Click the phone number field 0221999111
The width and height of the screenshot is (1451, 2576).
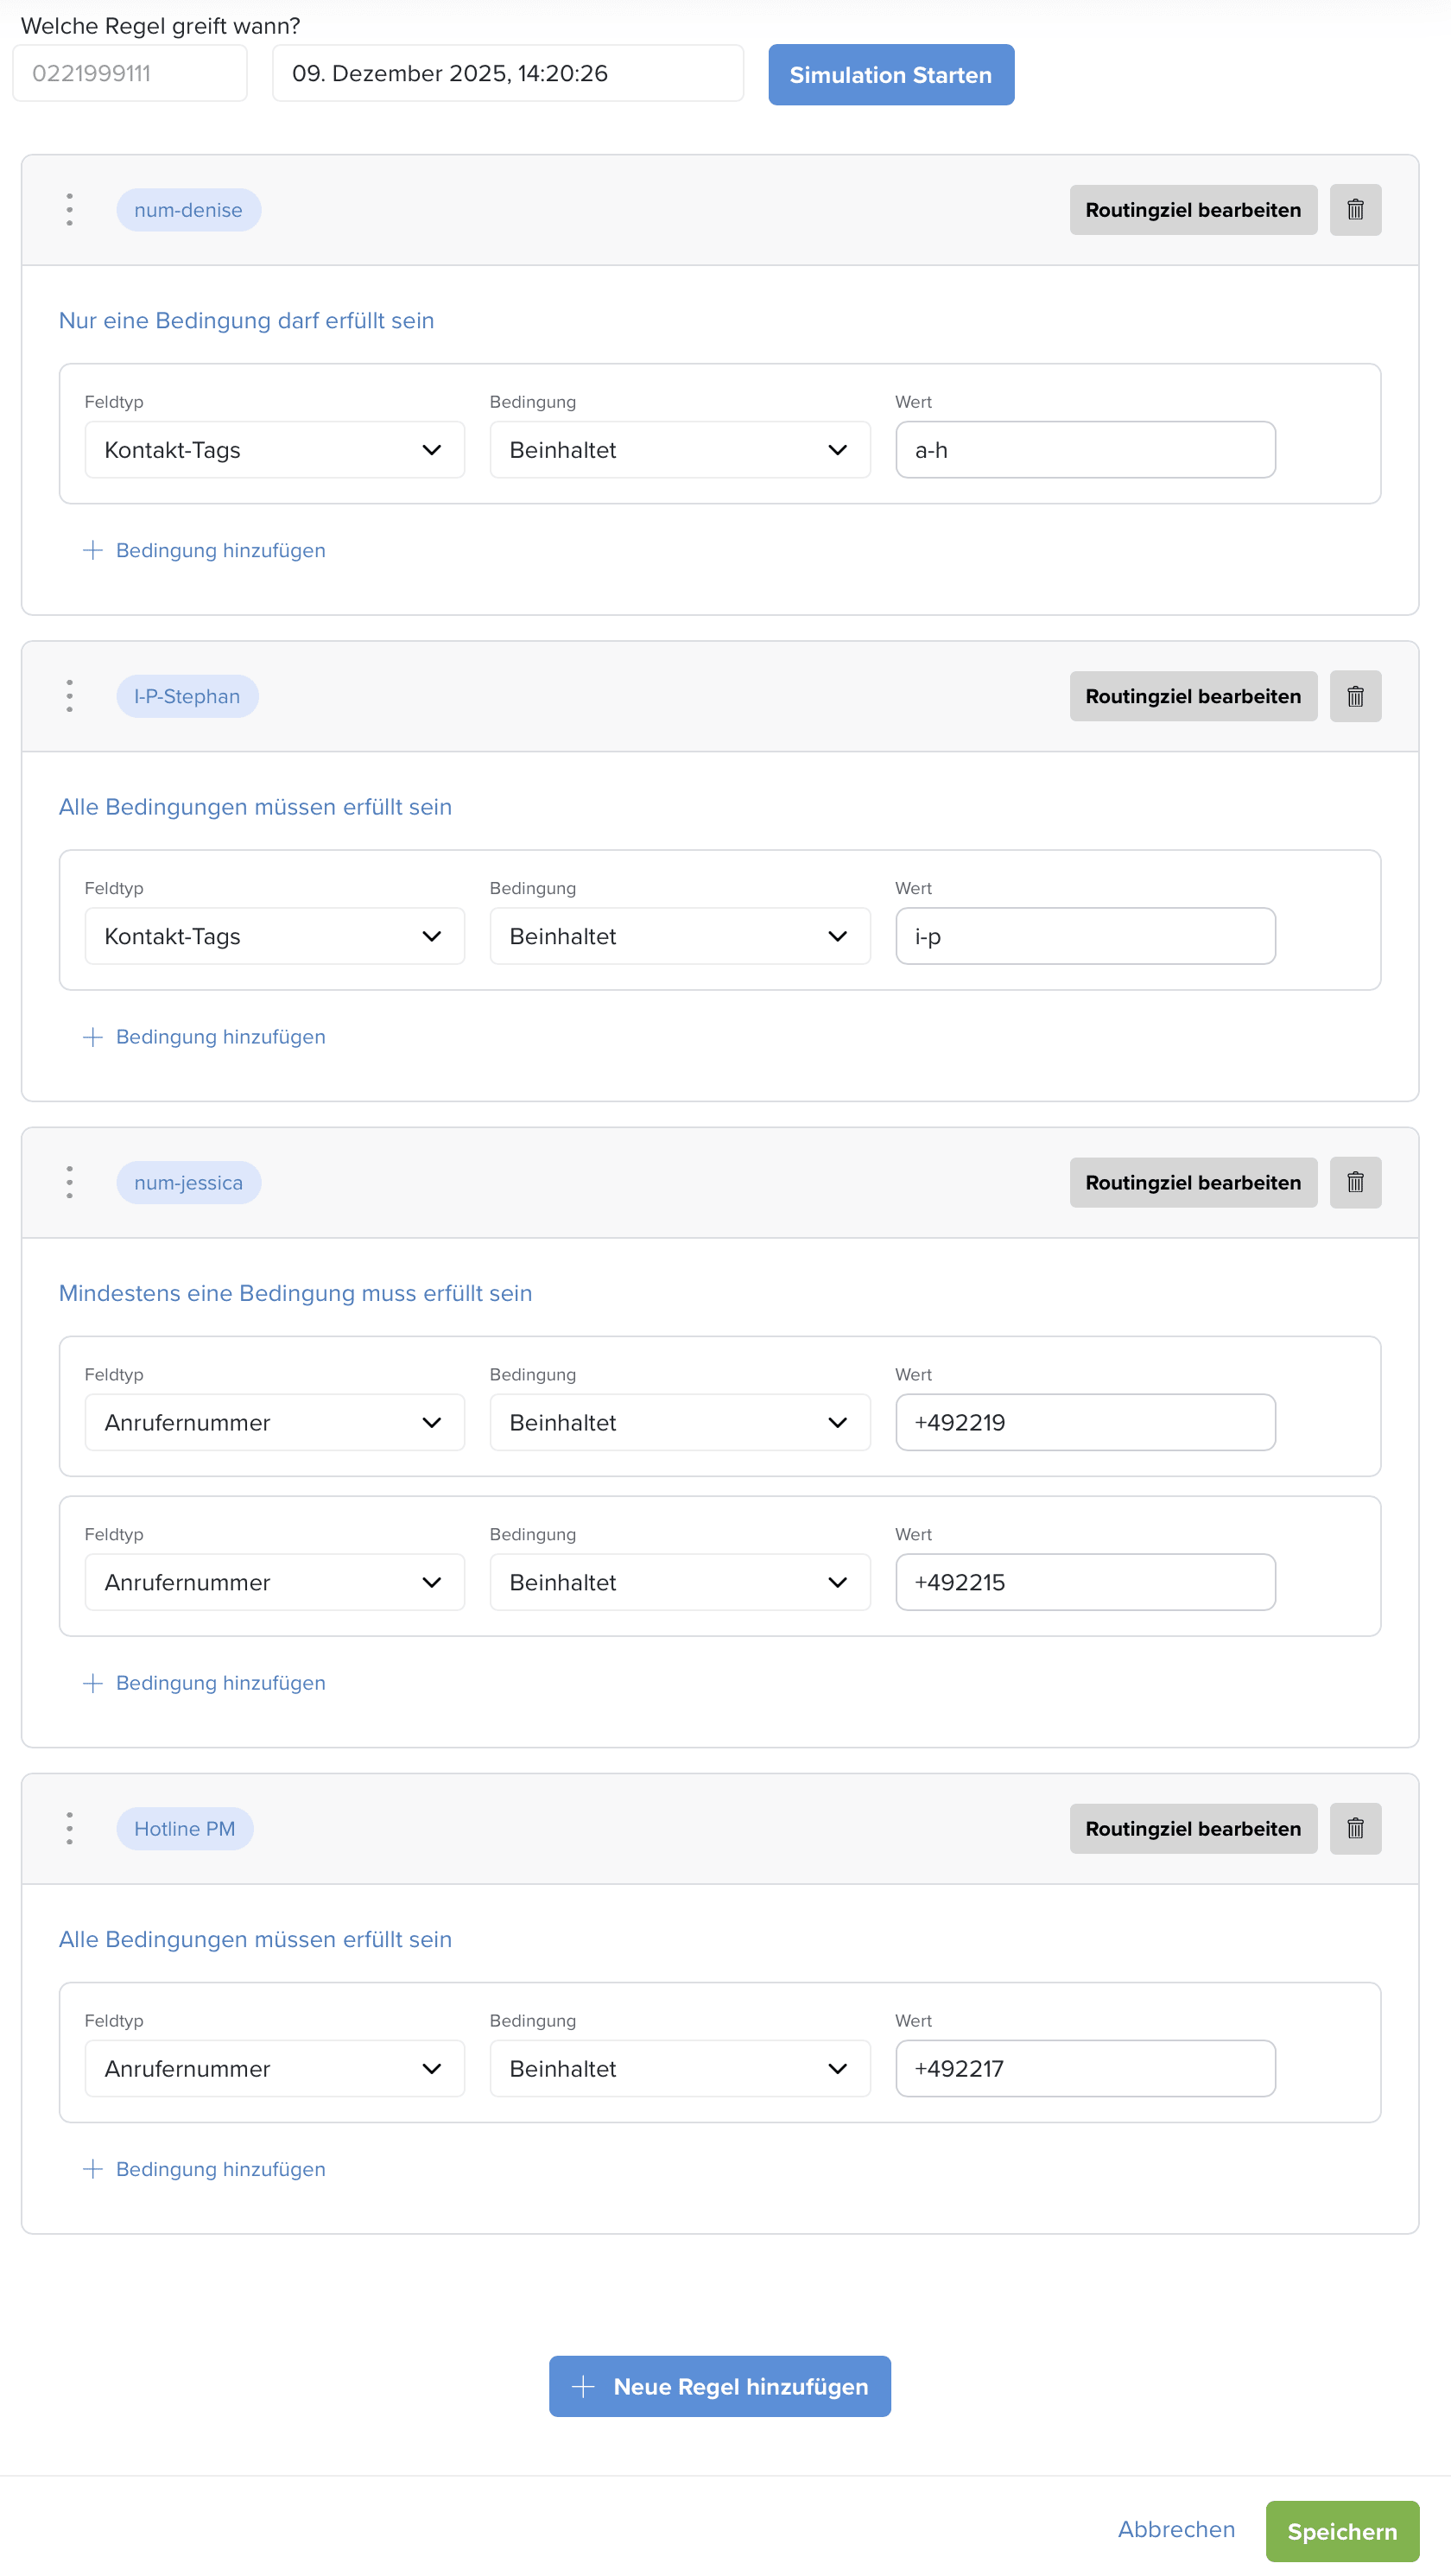click(130, 74)
